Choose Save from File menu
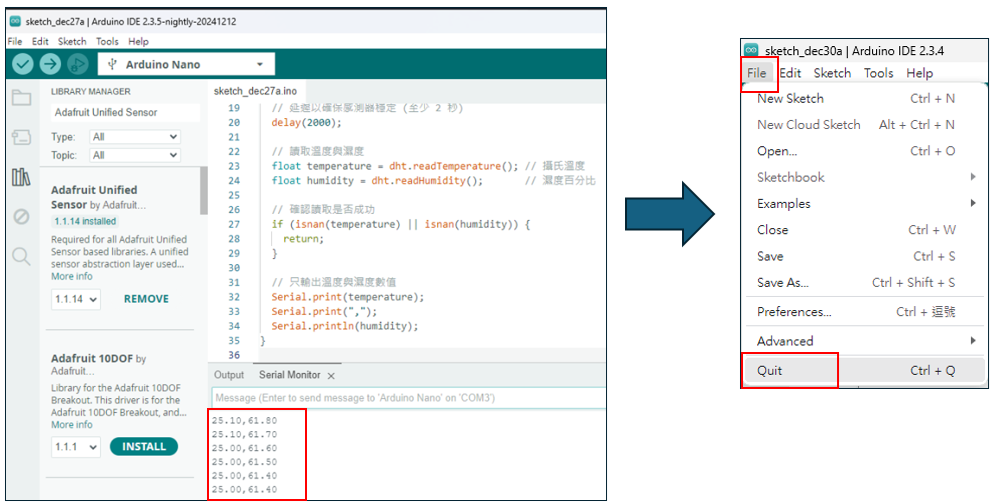 click(x=865, y=256)
